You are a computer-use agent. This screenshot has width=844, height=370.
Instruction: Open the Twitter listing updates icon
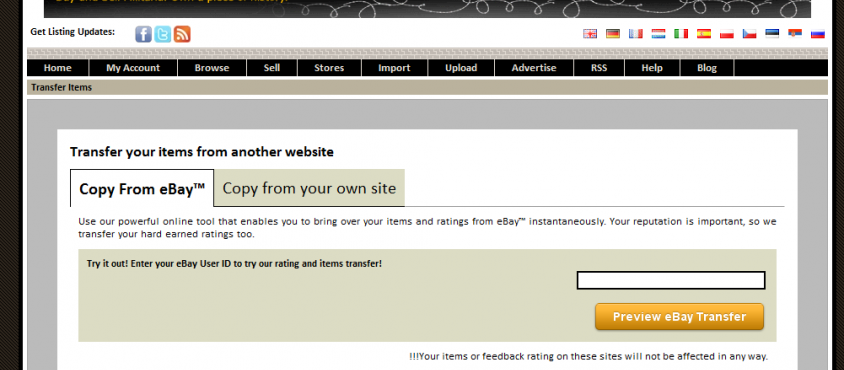[x=163, y=34]
